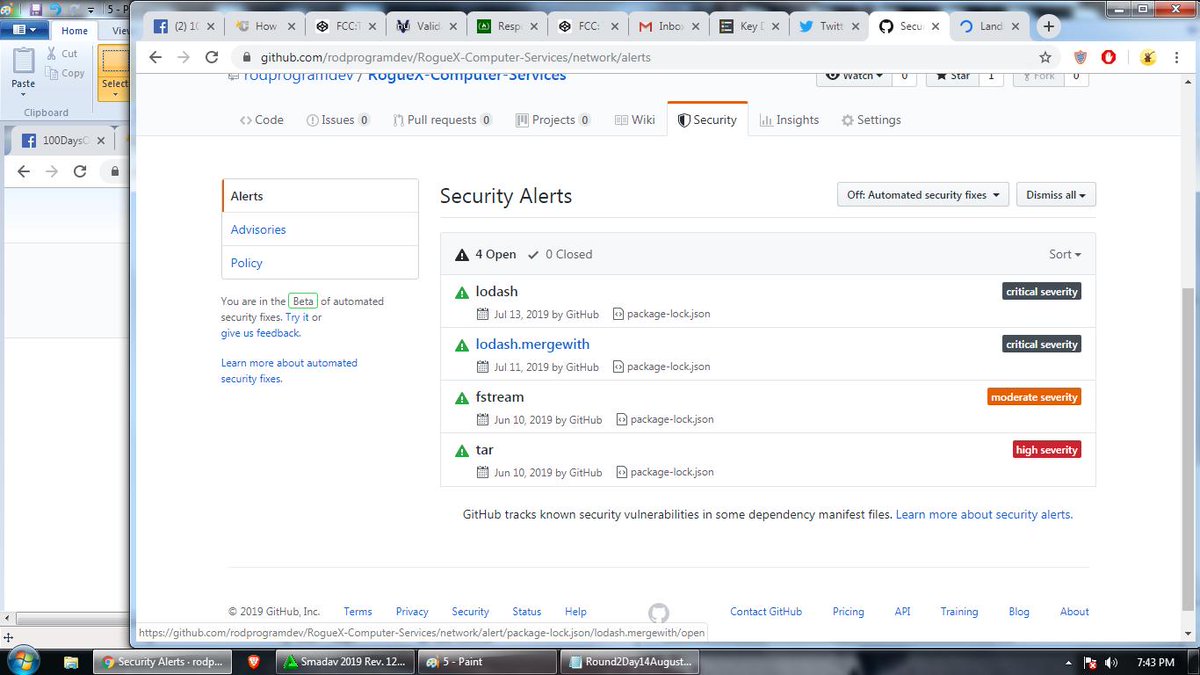1200x675 pixels.
Task: Click the file icon in the tar row
Action: click(x=621, y=472)
